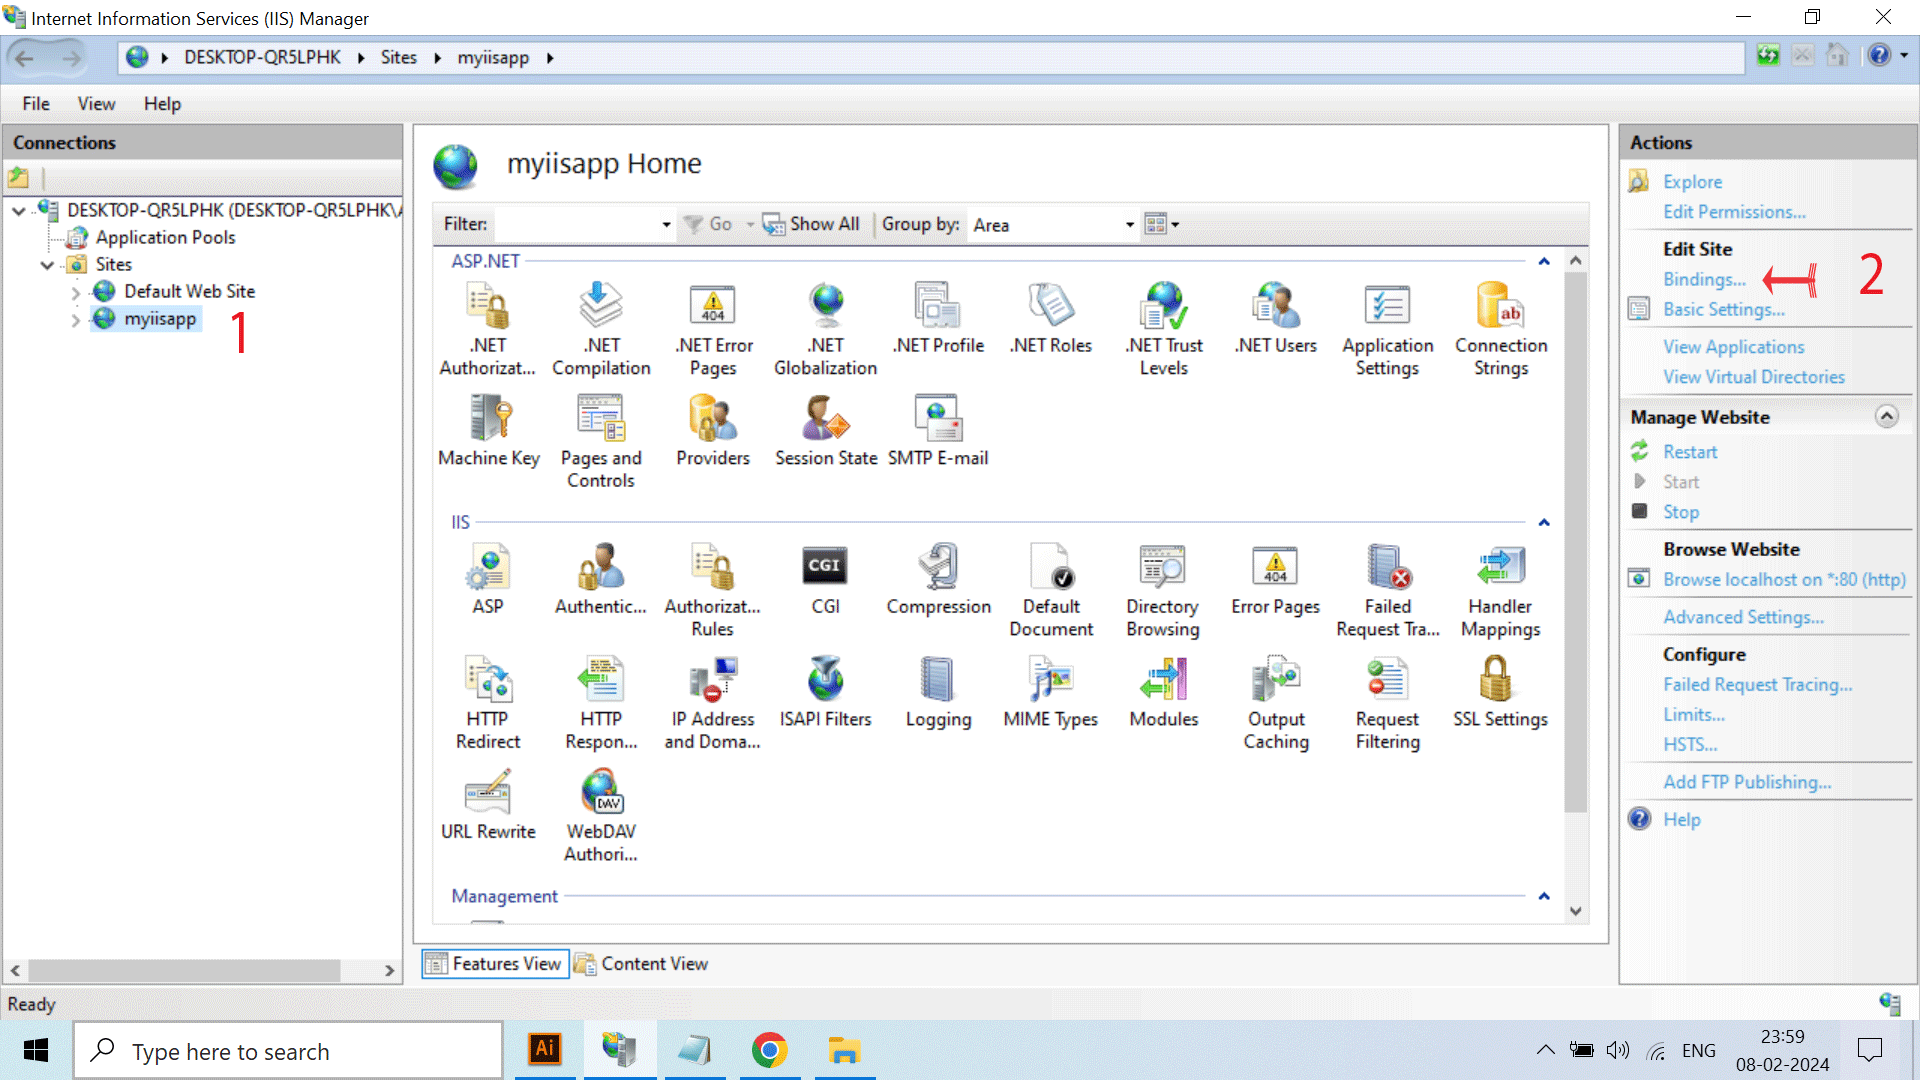Click Bindings under Edit Site
Screen dimensions: 1920x1080
tap(1702, 278)
